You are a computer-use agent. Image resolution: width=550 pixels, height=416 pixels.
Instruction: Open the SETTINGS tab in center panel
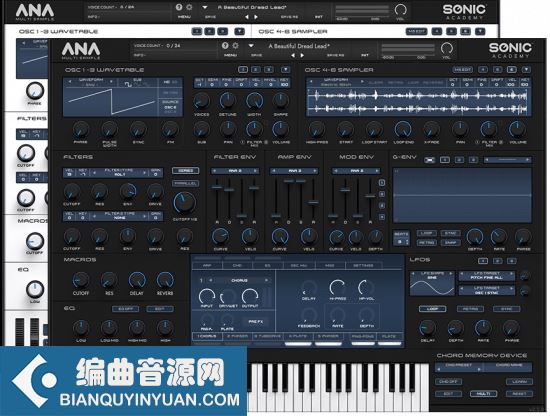coord(363,266)
